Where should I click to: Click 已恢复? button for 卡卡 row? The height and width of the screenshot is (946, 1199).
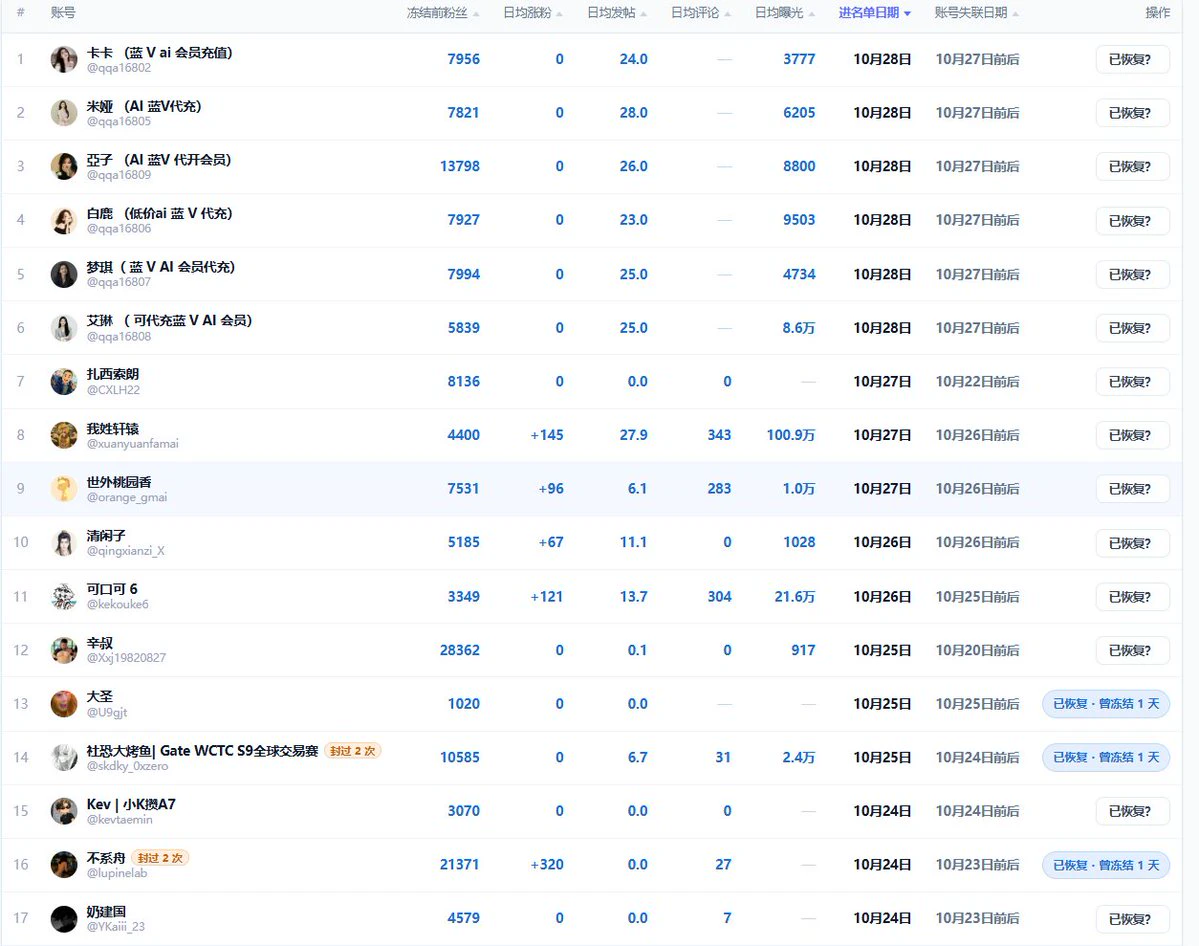click(1130, 60)
